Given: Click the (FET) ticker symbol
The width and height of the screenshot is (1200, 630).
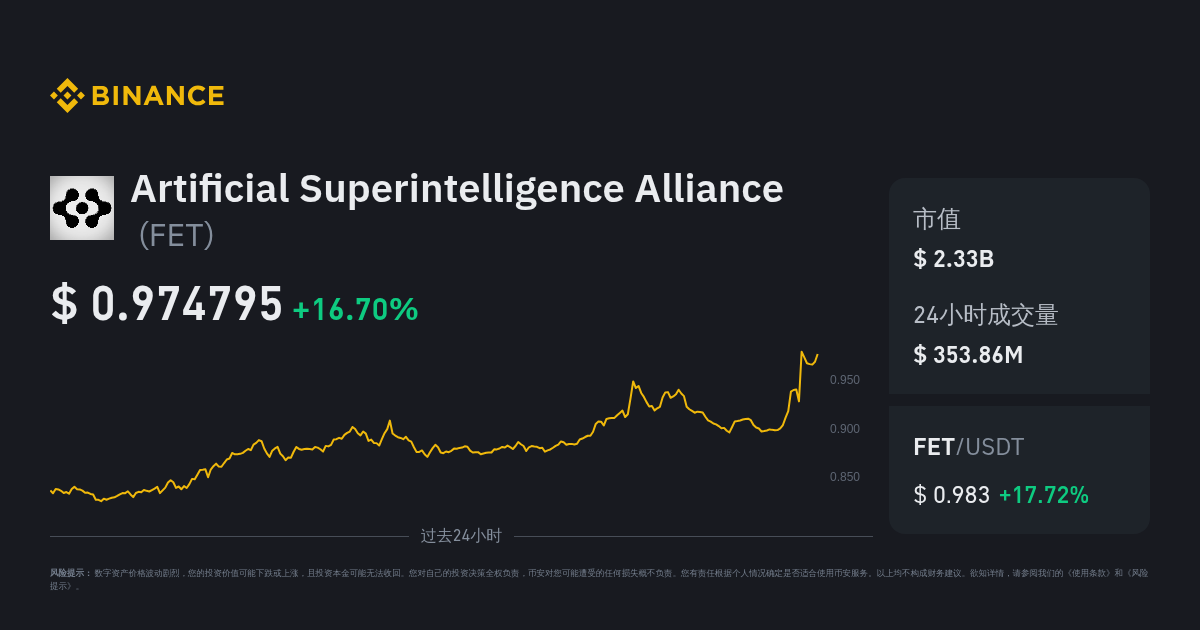Looking at the screenshot, I should [x=176, y=234].
